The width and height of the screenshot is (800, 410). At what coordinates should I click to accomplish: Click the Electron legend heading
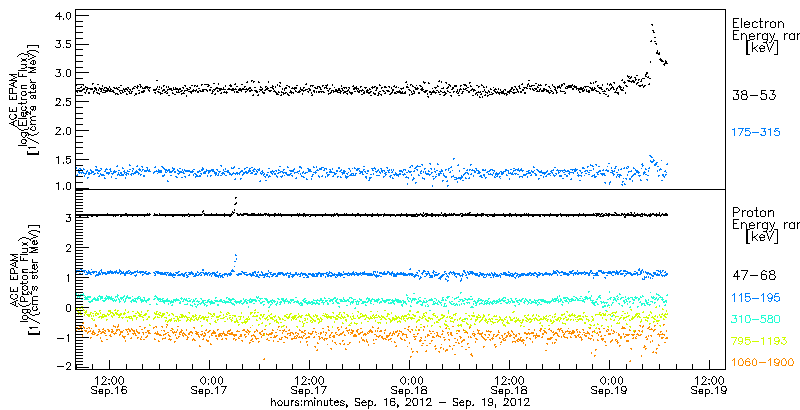point(758,24)
